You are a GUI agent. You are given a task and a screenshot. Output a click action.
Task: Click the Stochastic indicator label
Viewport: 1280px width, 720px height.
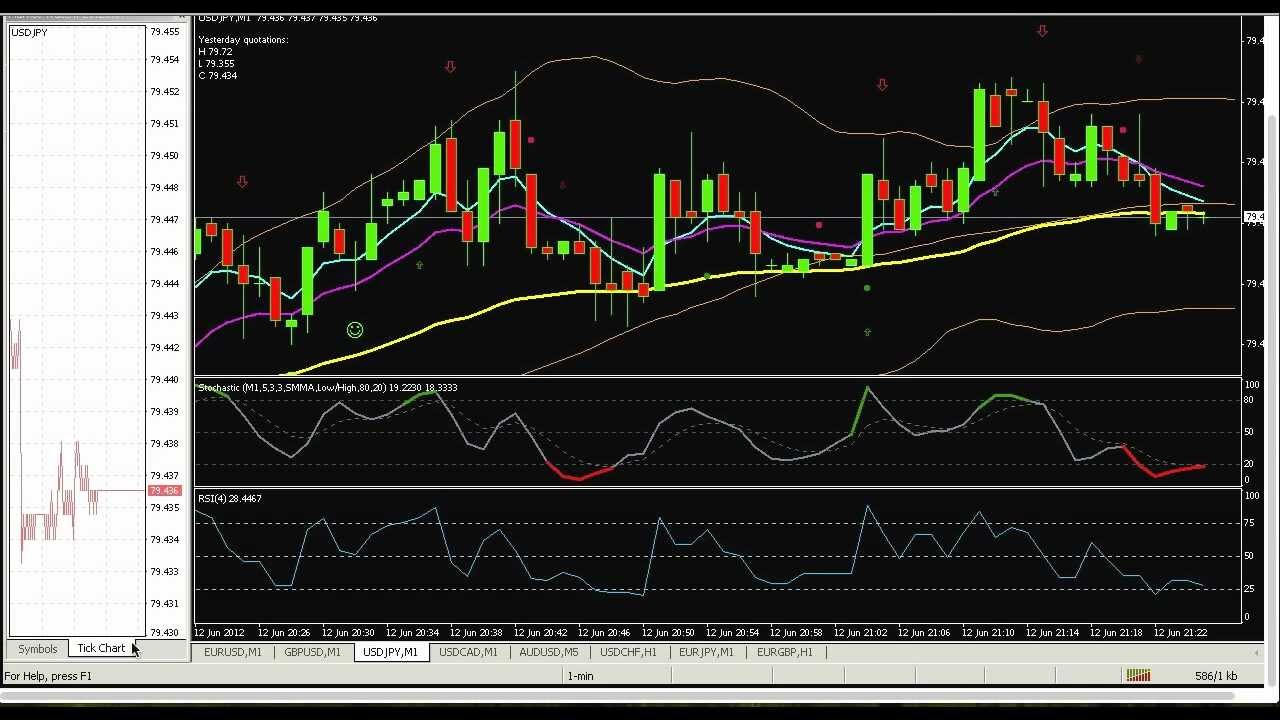(x=328, y=387)
